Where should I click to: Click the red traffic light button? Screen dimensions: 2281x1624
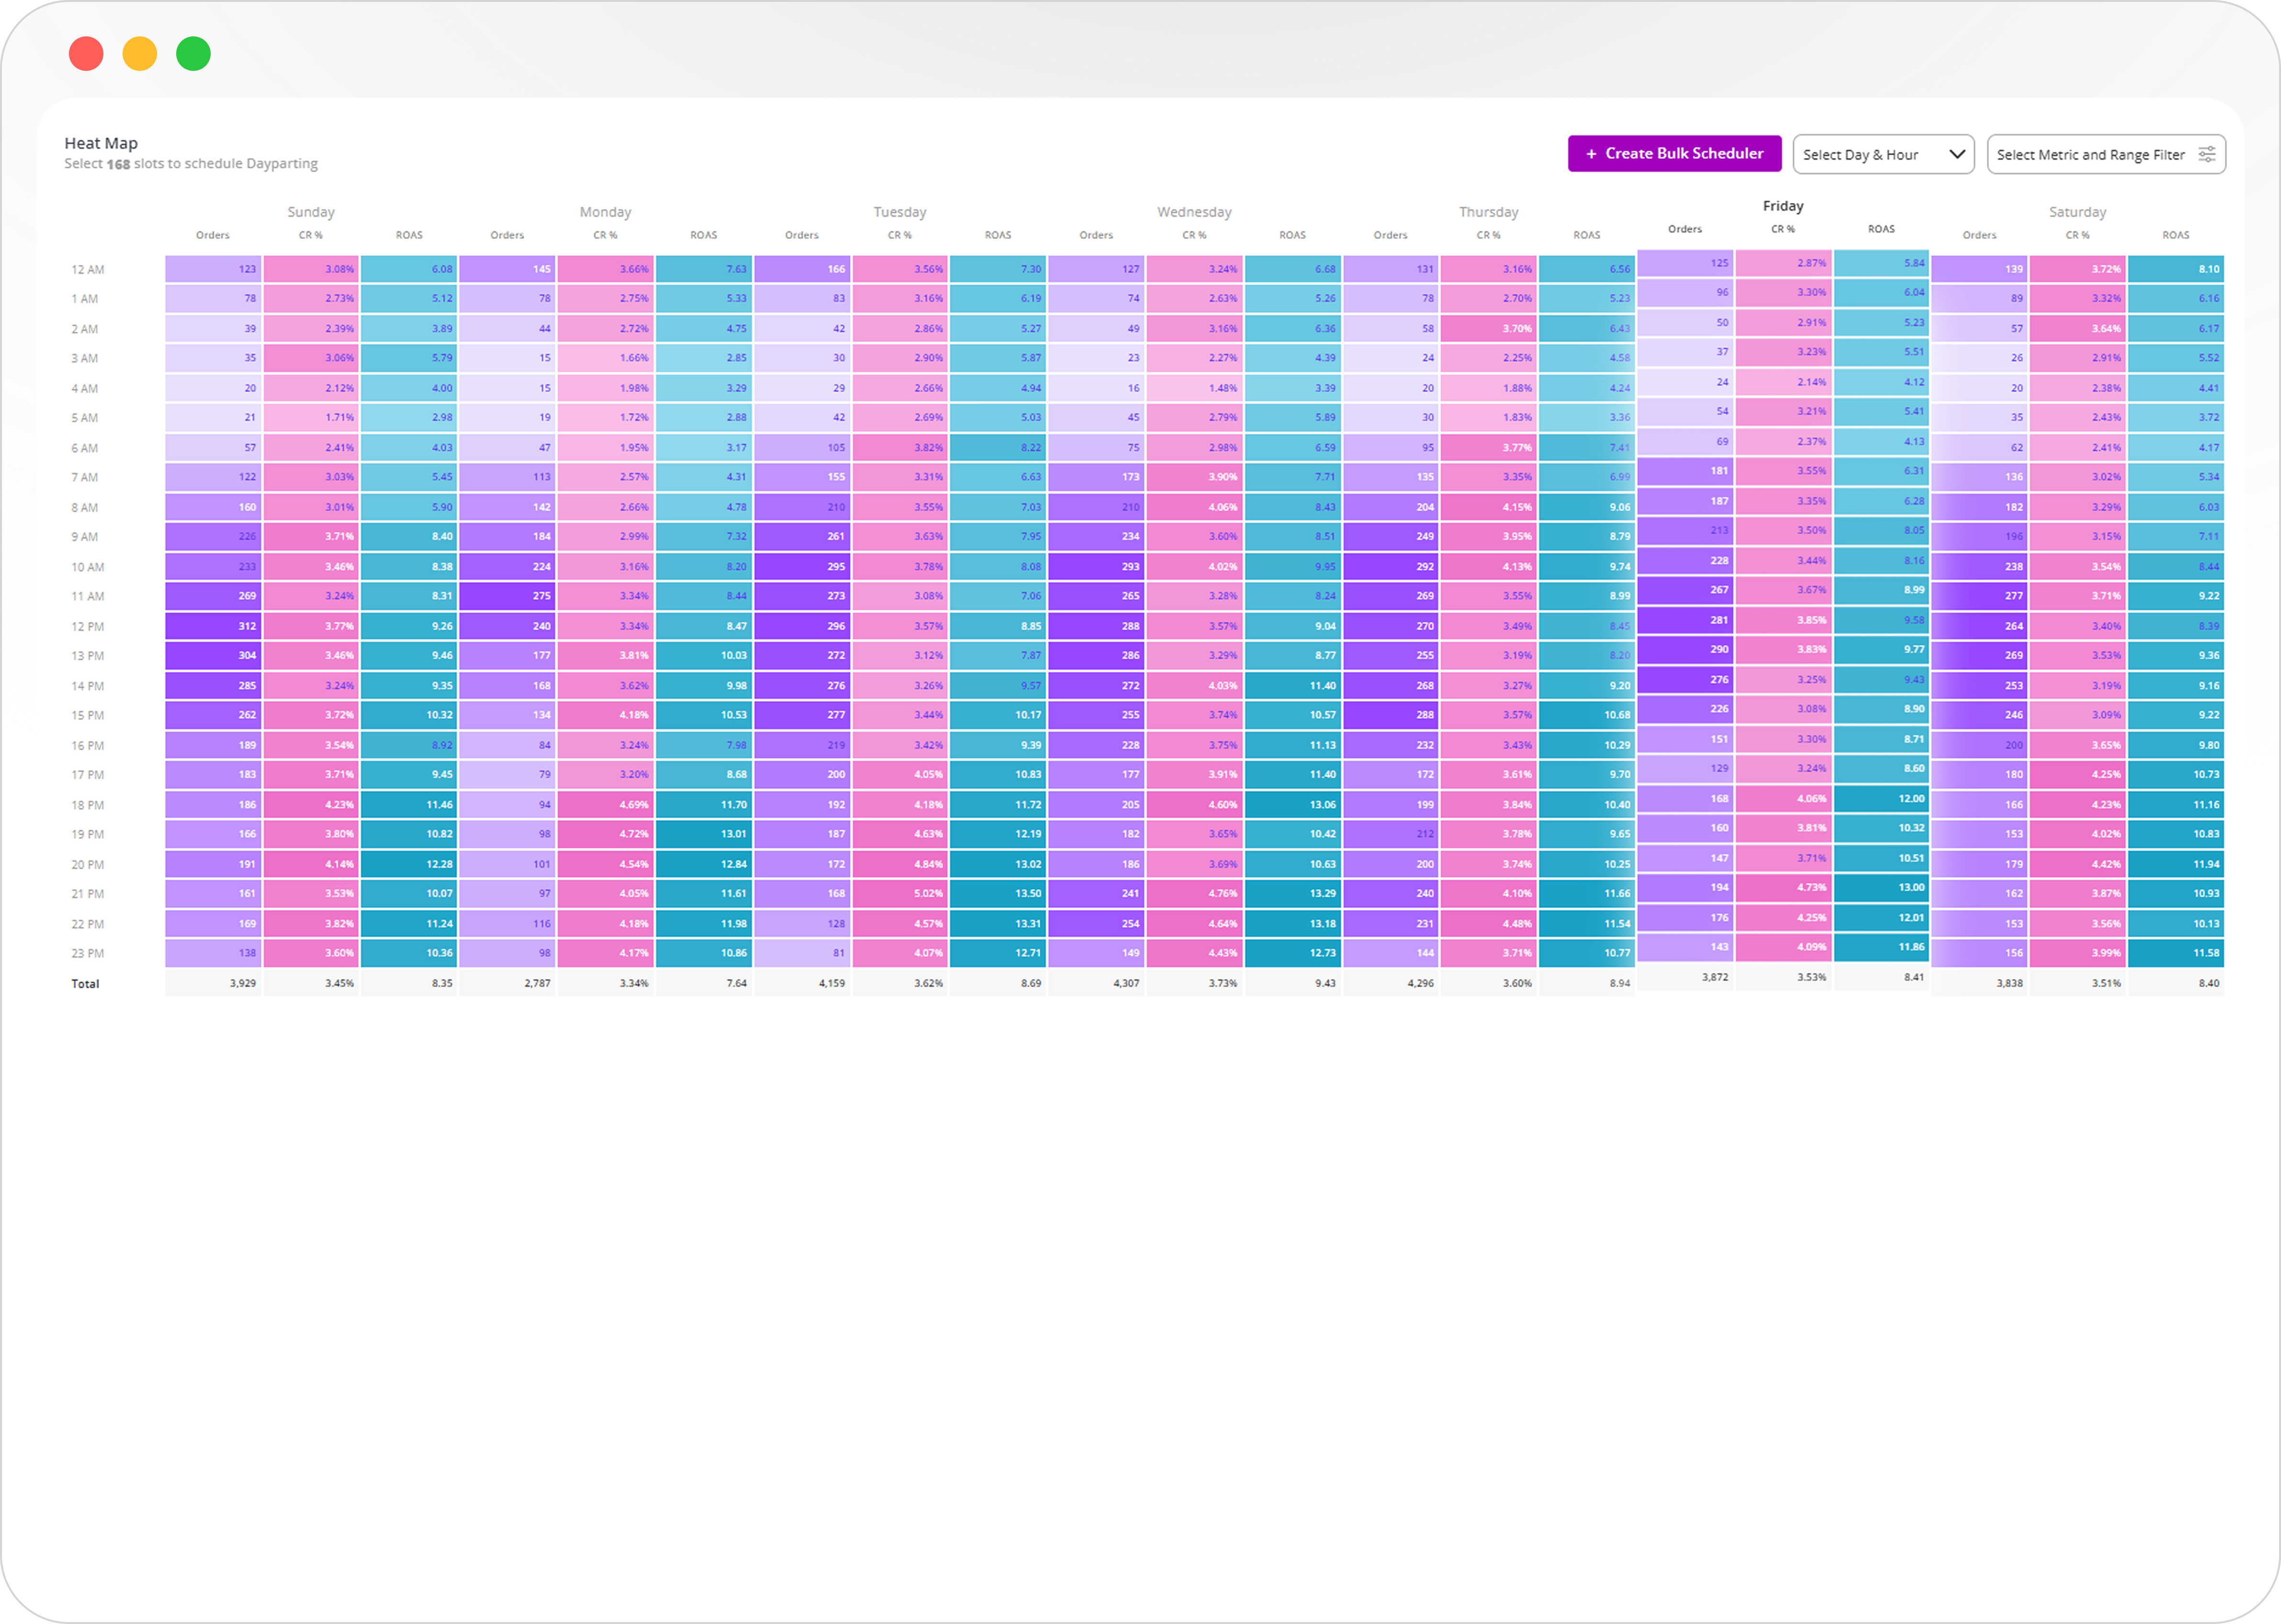(86, 53)
